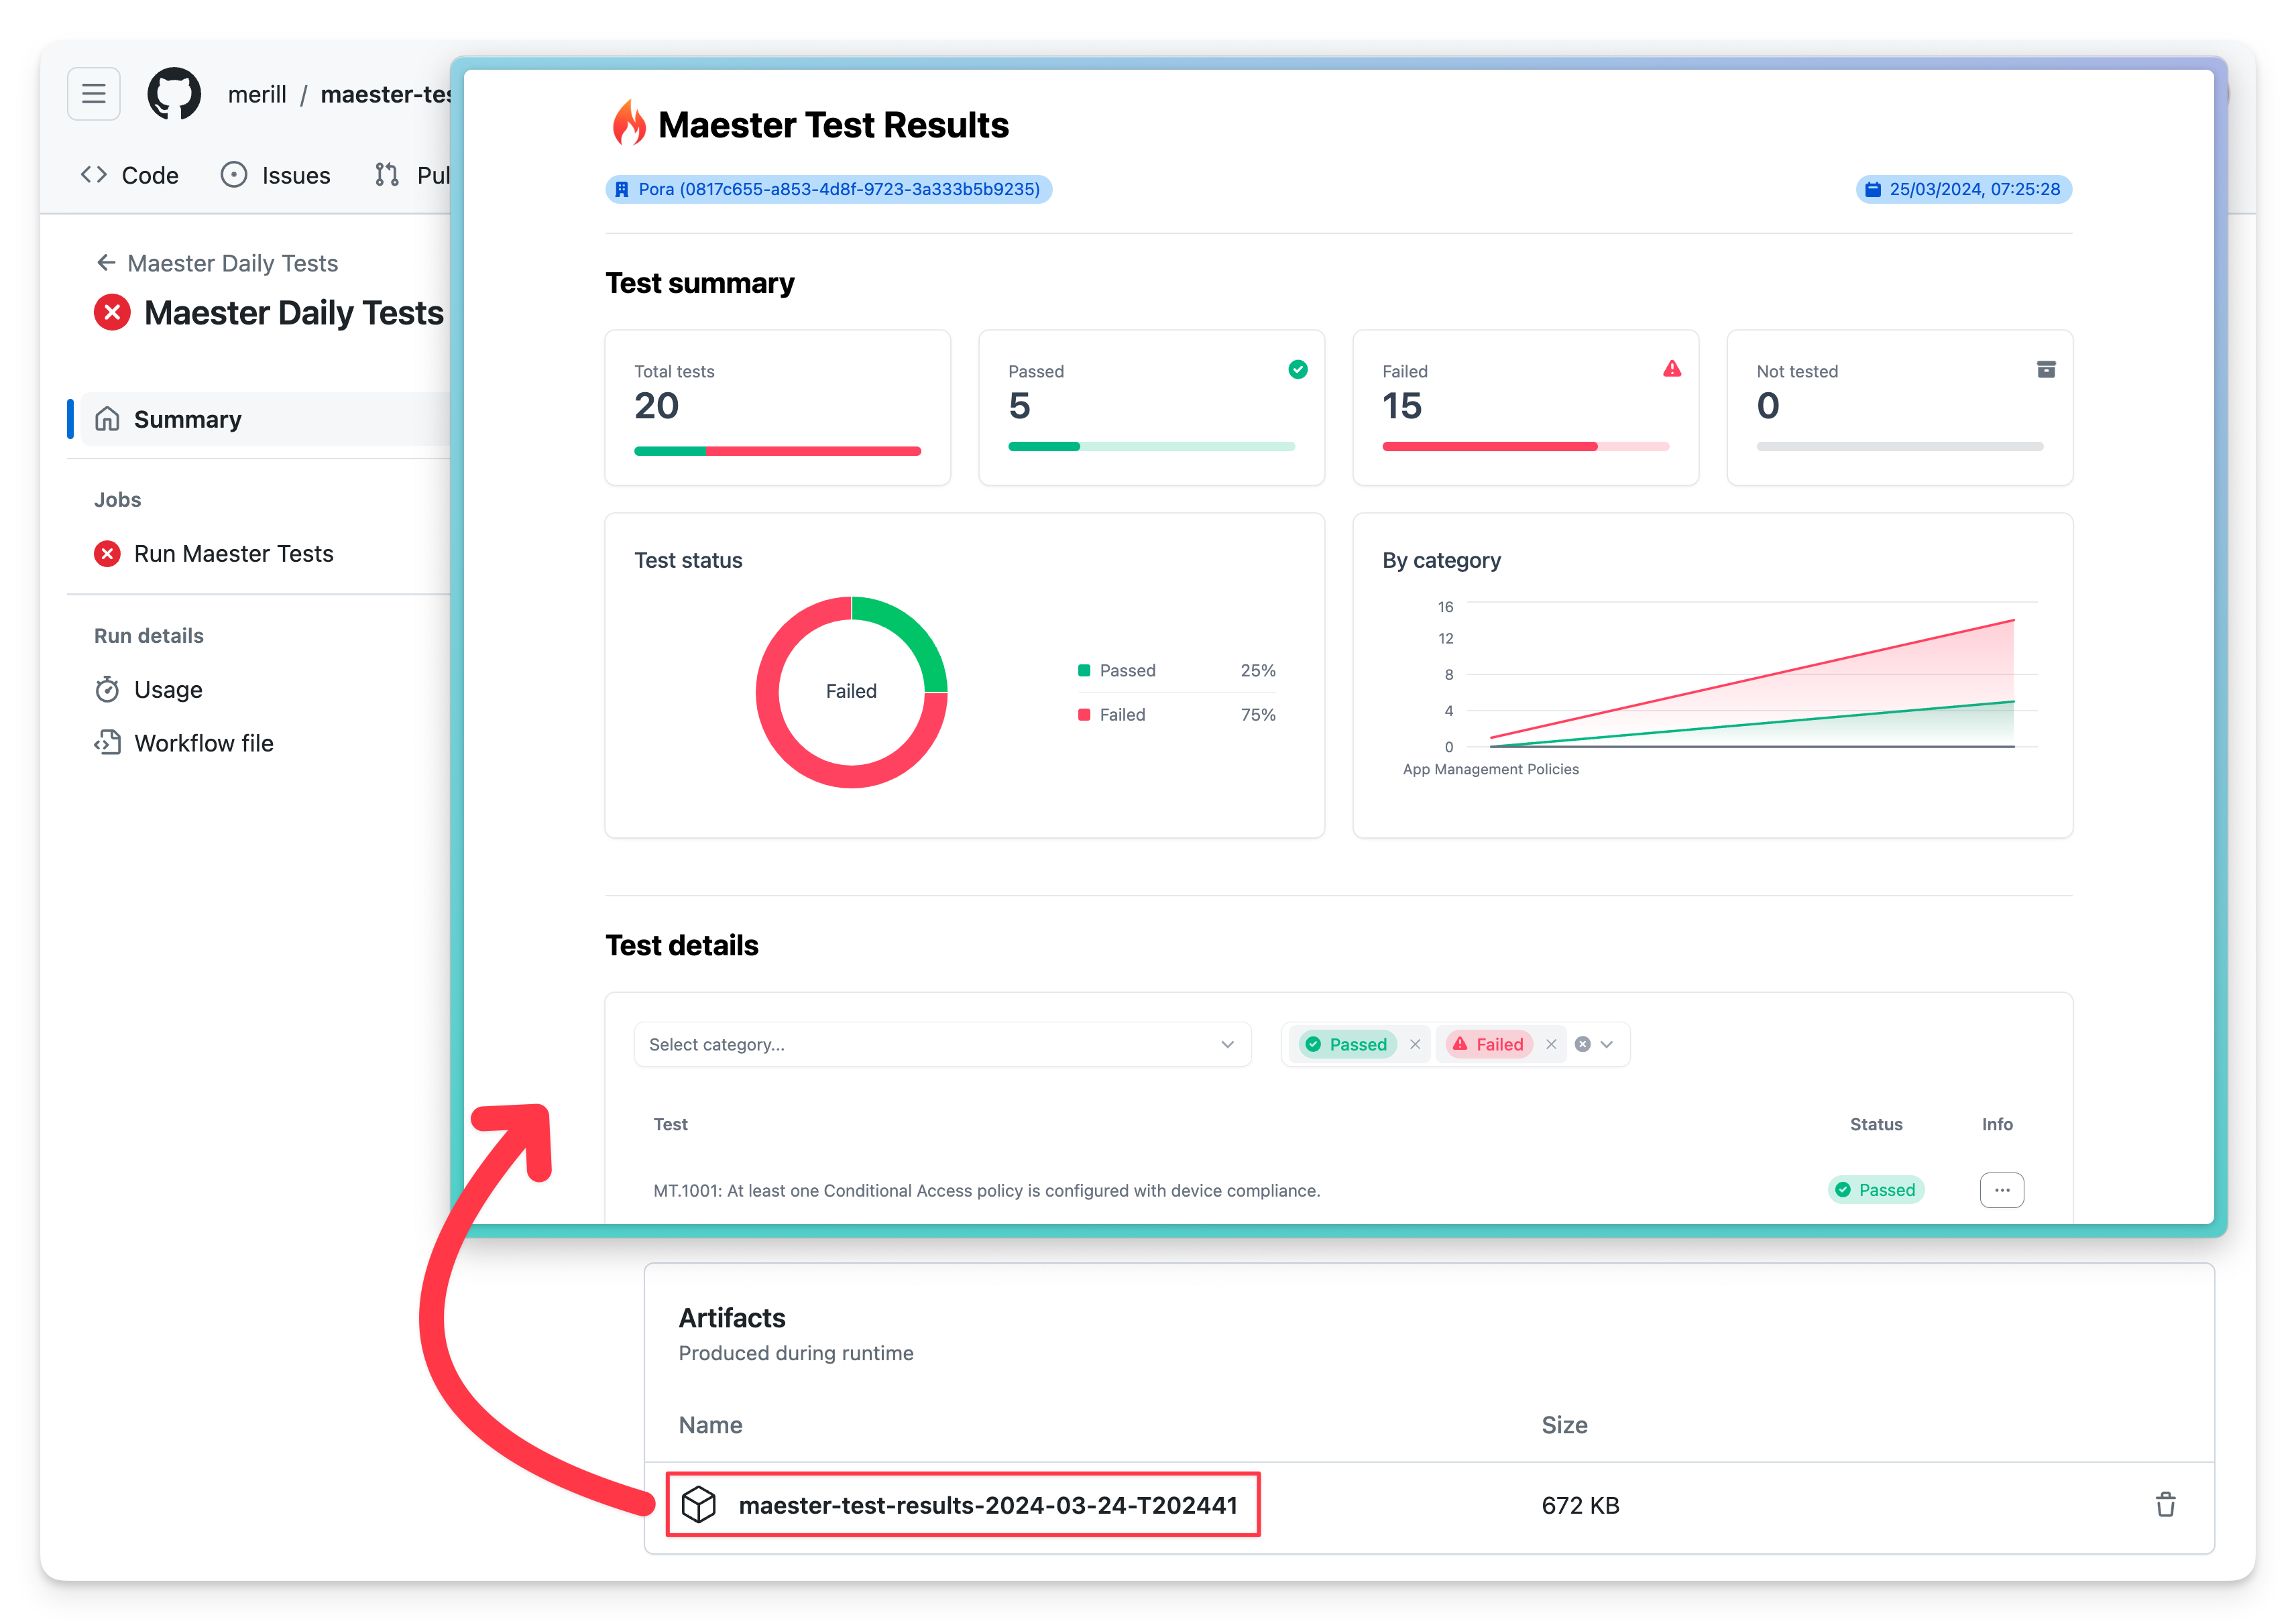This screenshot has height=1621, width=2296.
Task: Open the Workflow file link
Action: coord(203,743)
